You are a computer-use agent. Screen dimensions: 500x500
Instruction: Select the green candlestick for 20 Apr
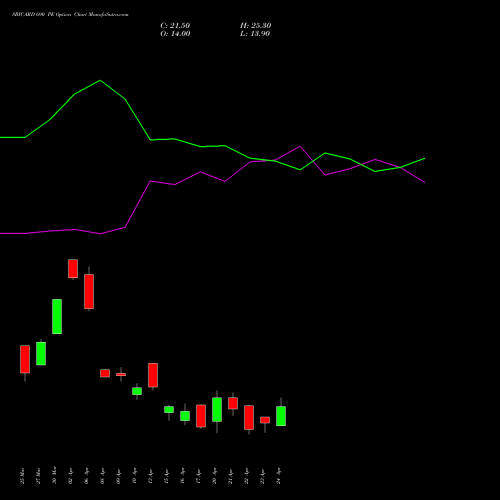[x=217, y=409]
